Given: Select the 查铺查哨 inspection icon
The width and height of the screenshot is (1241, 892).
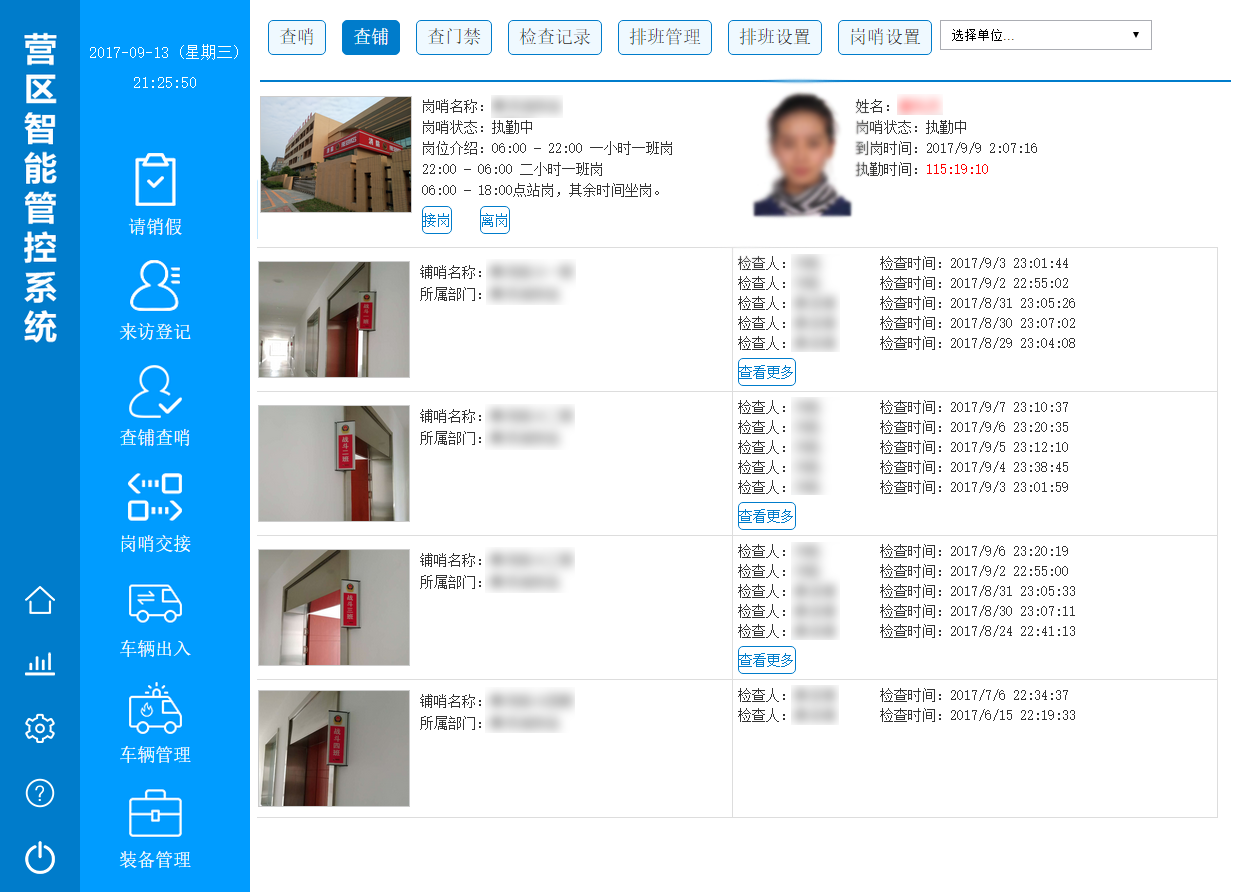Looking at the screenshot, I should [155, 392].
